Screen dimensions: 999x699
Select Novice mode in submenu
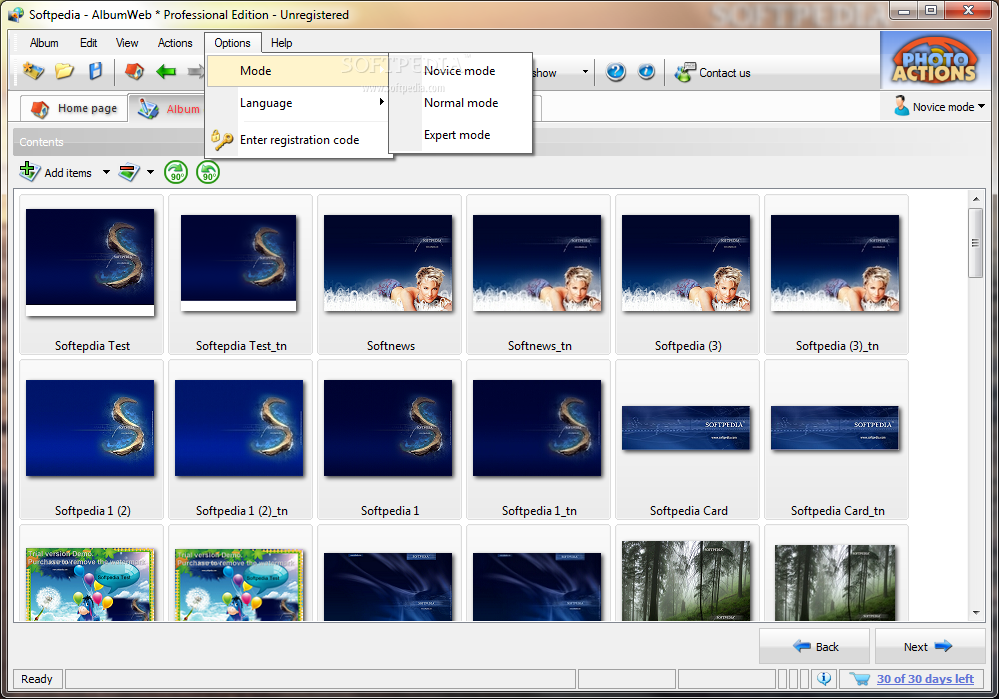(x=460, y=71)
